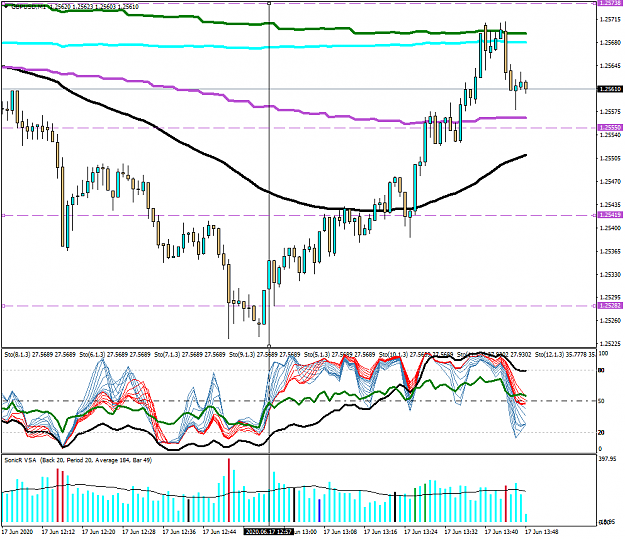Click the 17 Jun 13:40 time axis label

[x=501, y=532]
